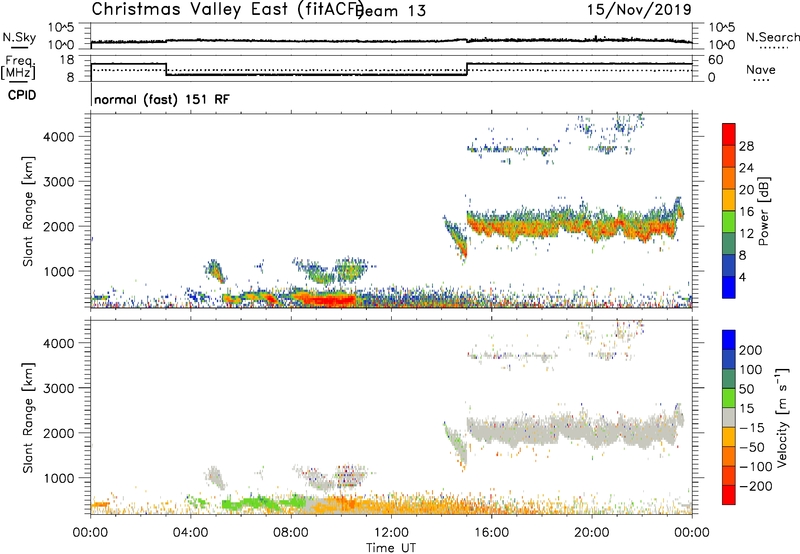The width and height of the screenshot is (800, 554).
Task: Click the "20" label on the power colorbar
Action: coord(746,190)
